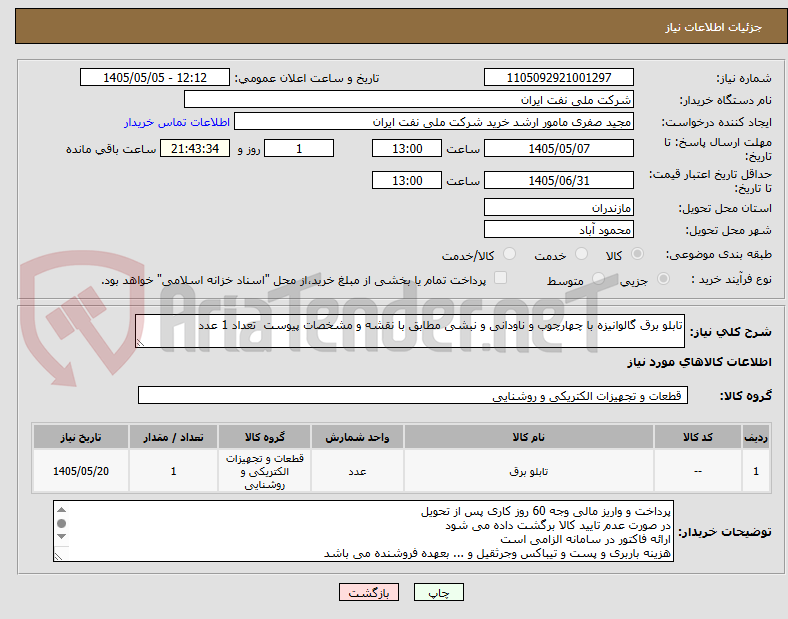Click the price validity hour field

click(407, 180)
